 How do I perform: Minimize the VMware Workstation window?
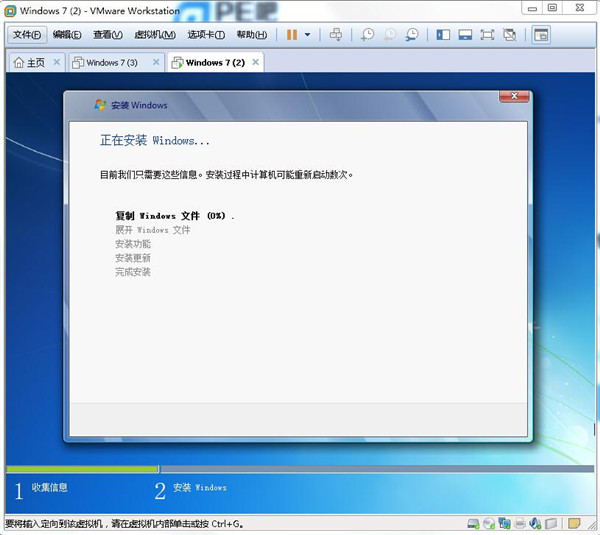click(532, 8)
